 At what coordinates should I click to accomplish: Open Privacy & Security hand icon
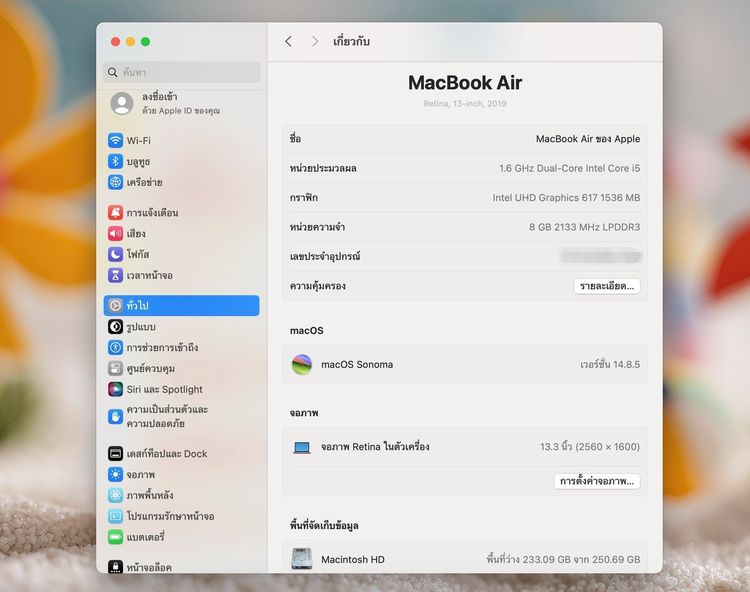click(115, 417)
